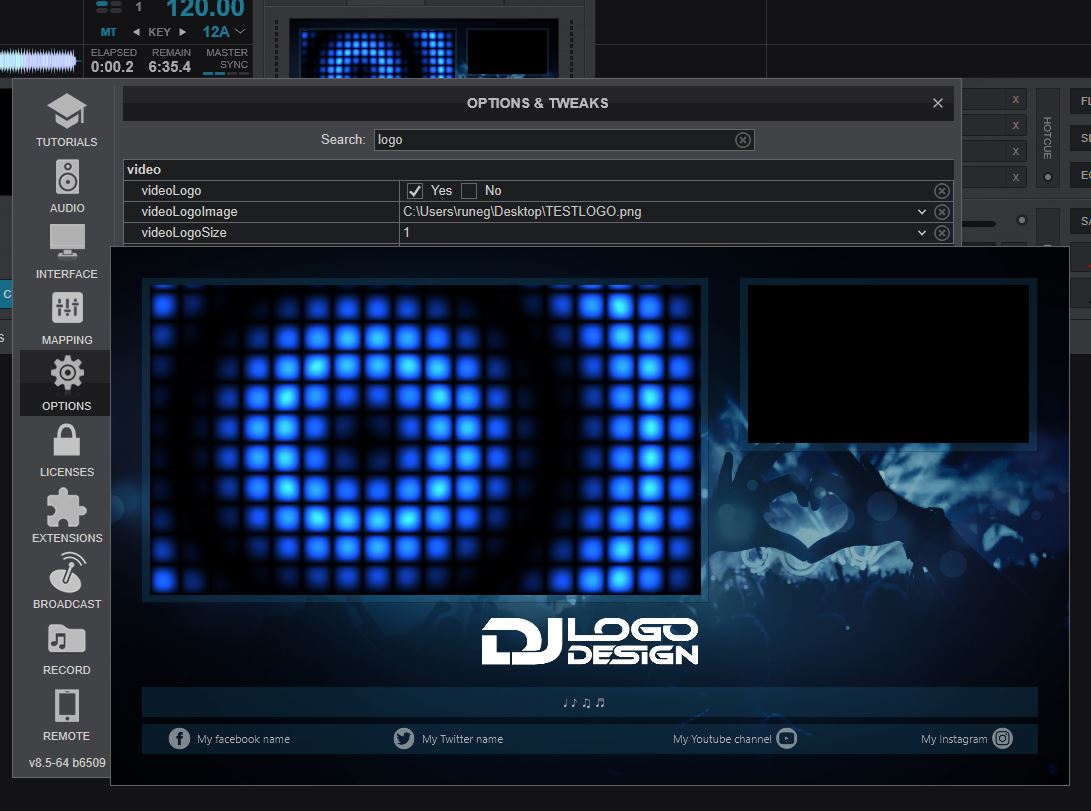Click the ELAPSED time 0:00.2

click(112, 67)
